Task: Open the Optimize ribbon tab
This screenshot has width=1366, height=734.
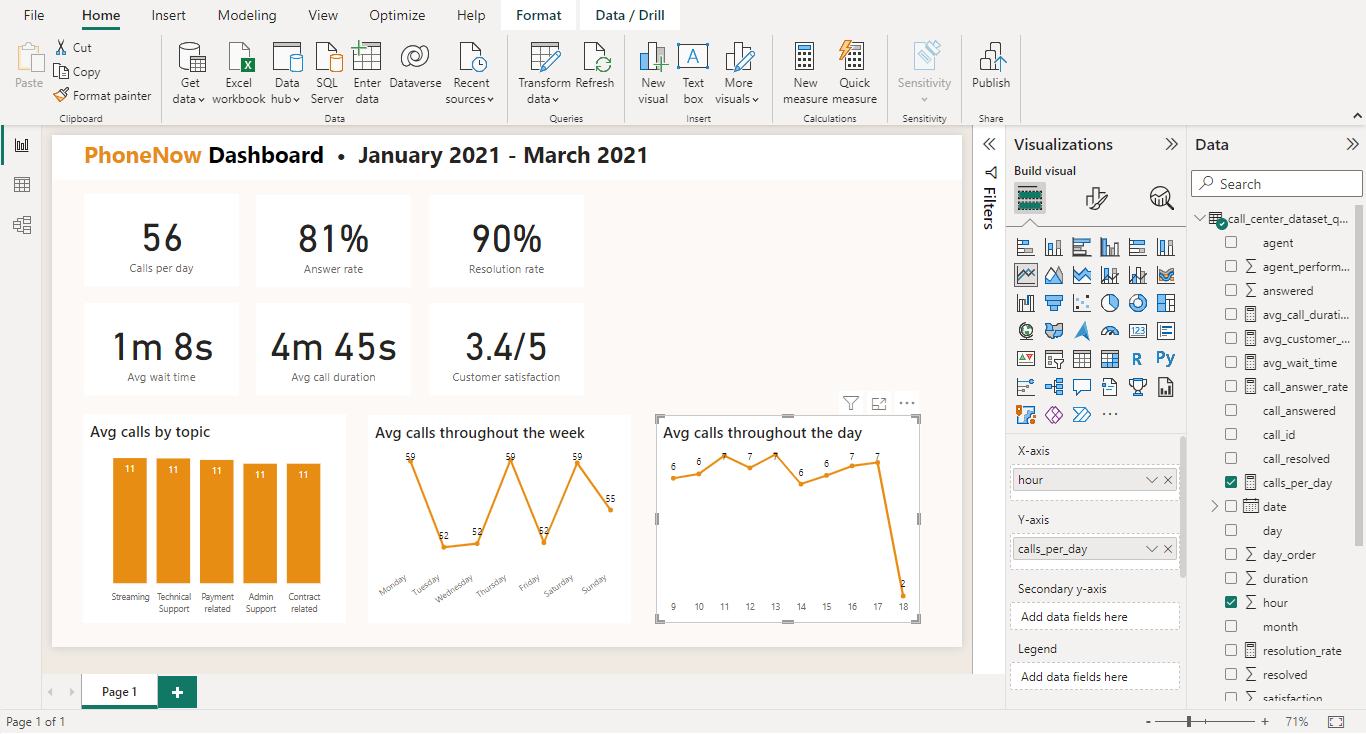Action: 397,15
